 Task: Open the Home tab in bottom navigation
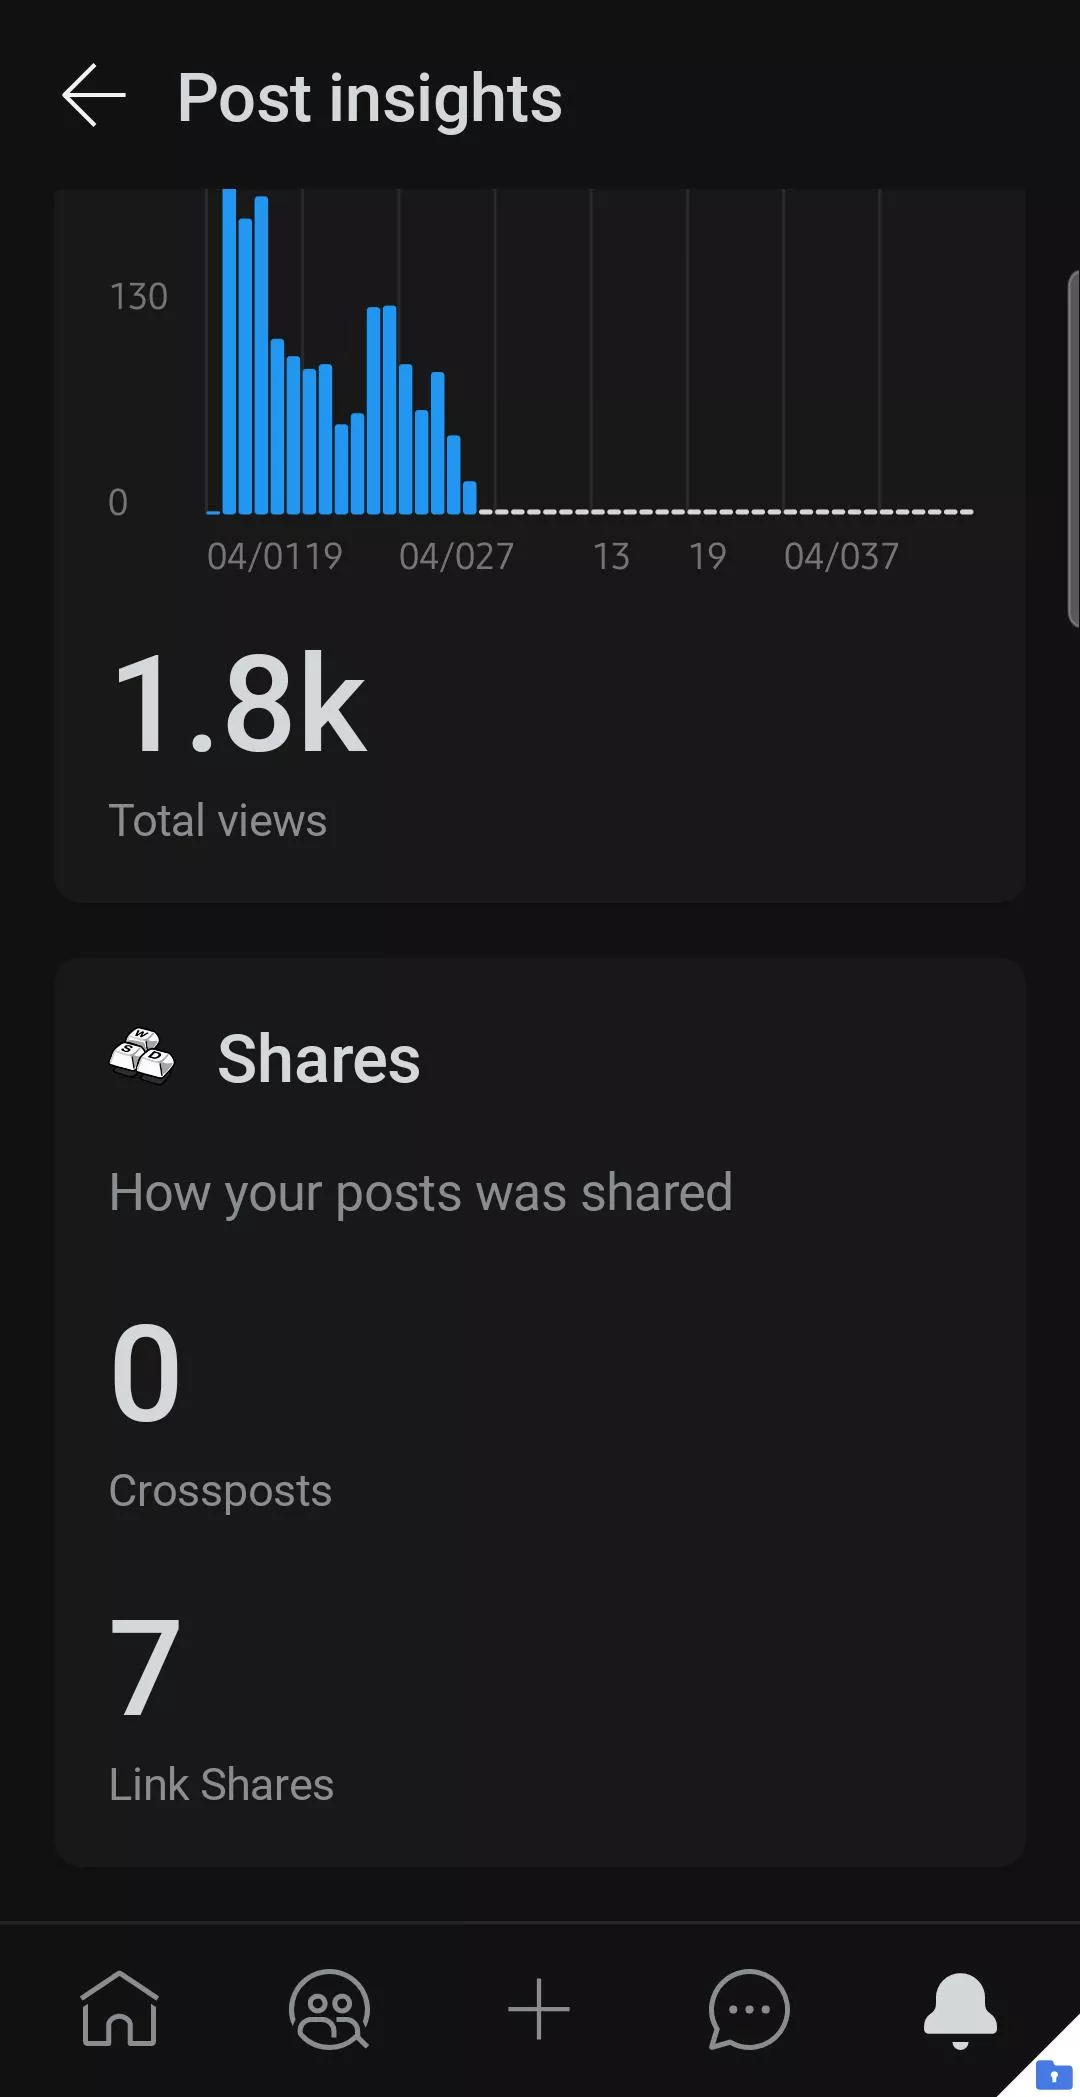[x=119, y=2008]
